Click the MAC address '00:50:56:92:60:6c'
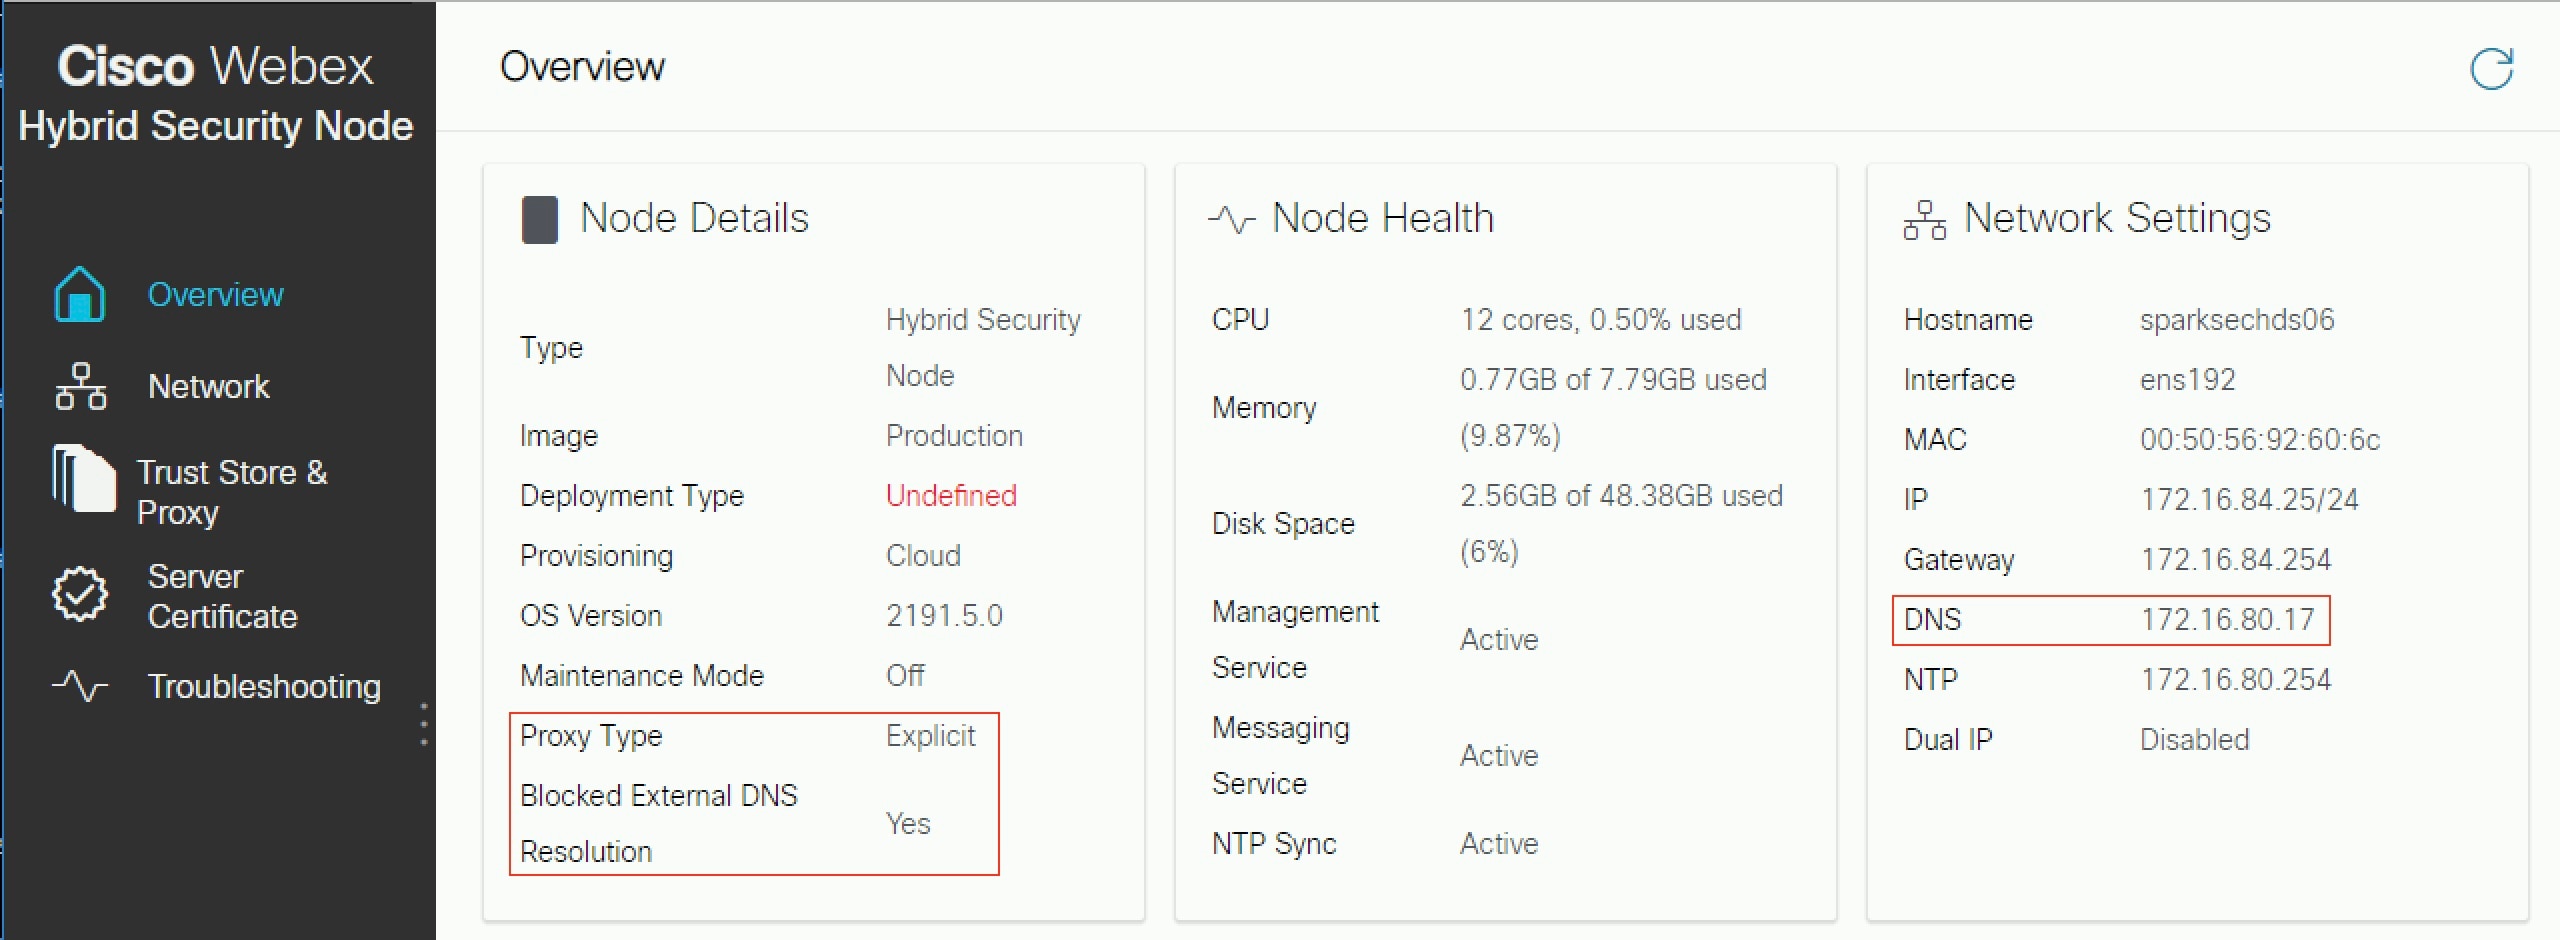Image resolution: width=2560 pixels, height=940 pixels. [x=2260, y=440]
